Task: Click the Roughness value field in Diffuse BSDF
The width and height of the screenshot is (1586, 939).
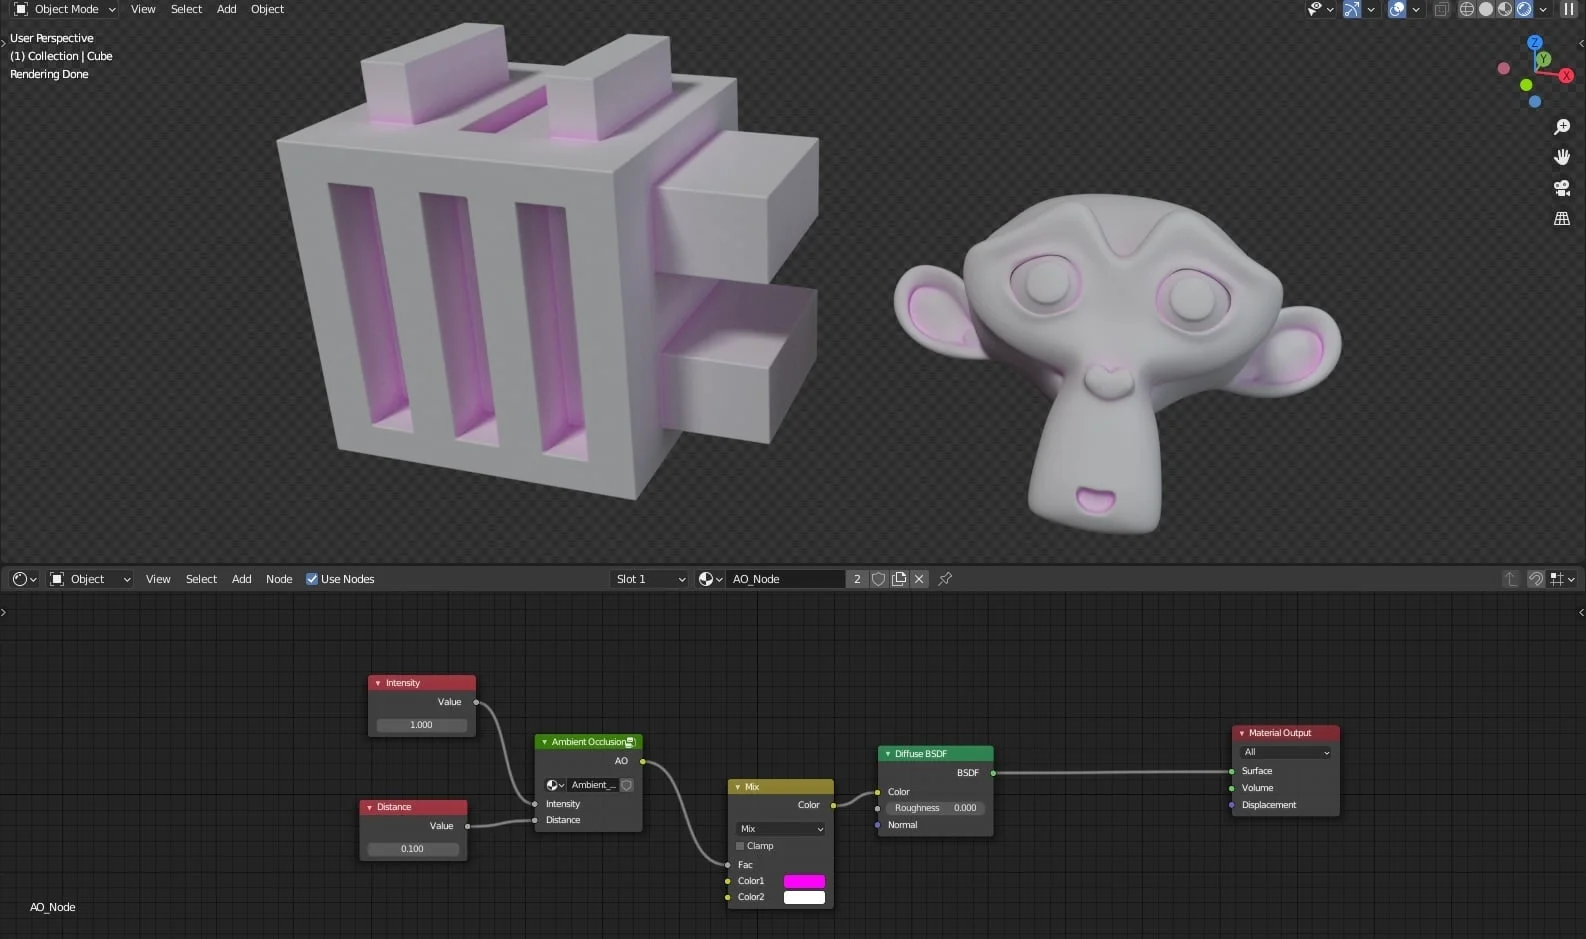Action: 934,808
